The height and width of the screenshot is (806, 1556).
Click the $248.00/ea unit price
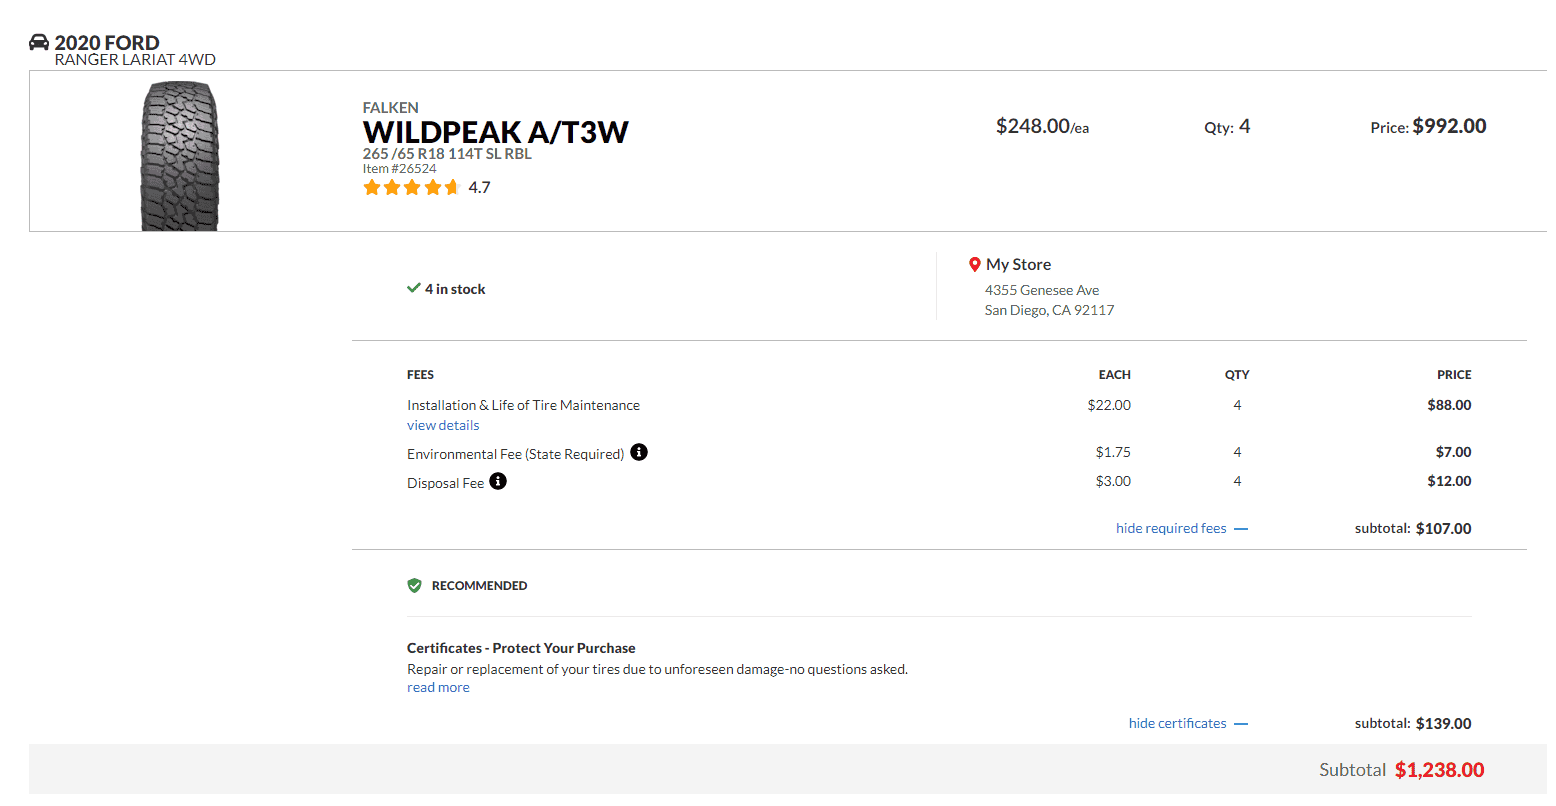[x=1042, y=126]
